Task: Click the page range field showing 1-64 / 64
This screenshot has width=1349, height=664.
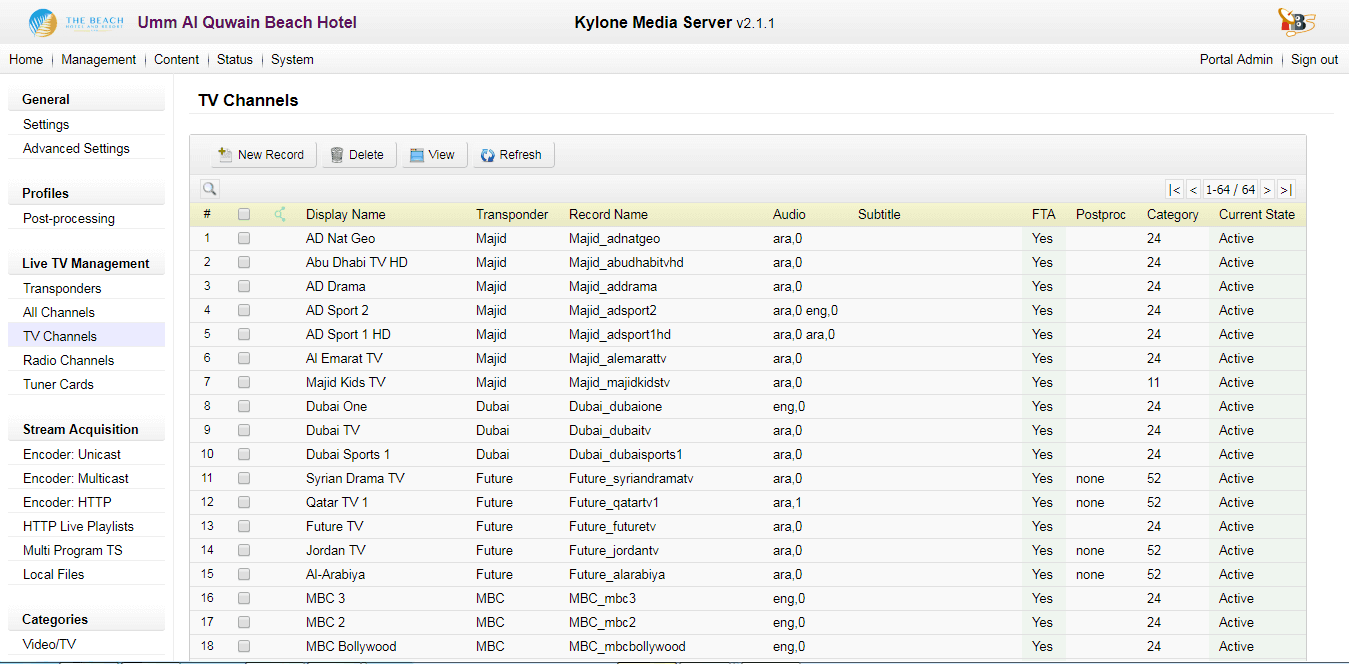Action: pos(1230,190)
